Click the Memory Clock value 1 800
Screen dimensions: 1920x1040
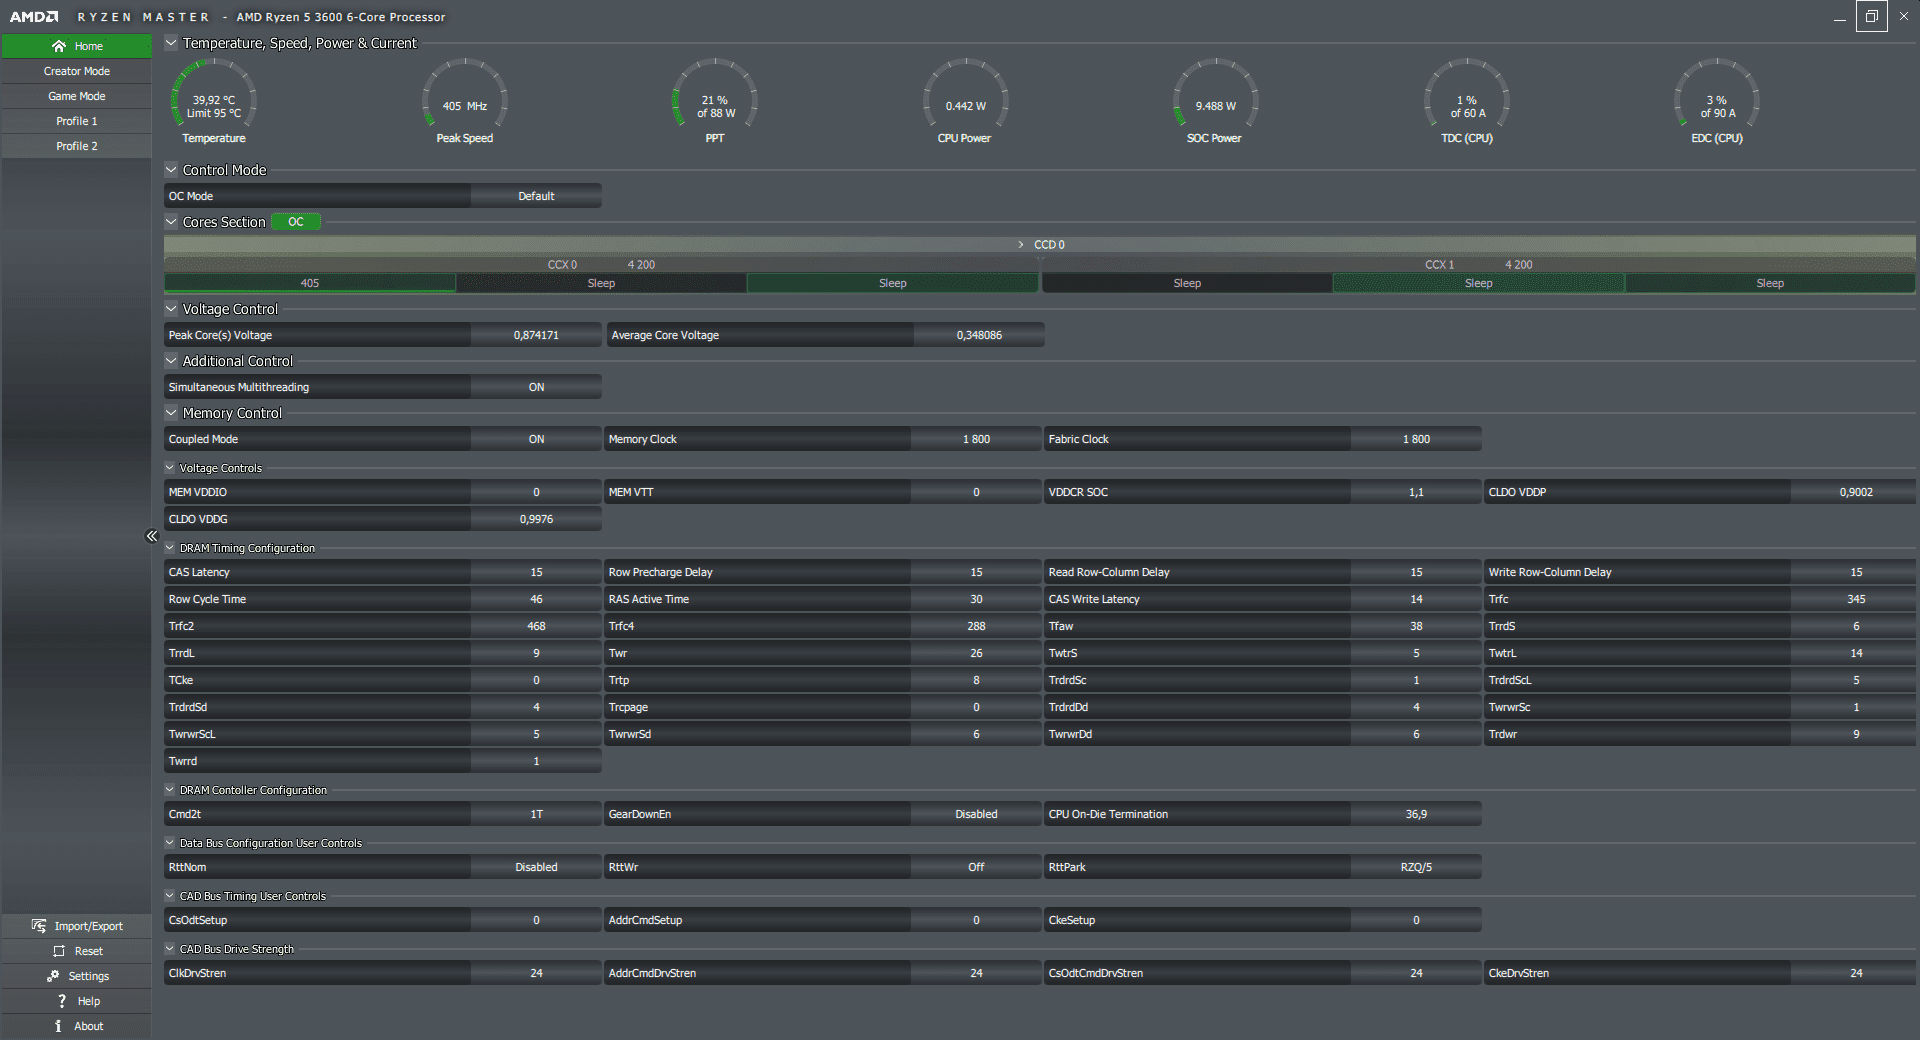(x=976, y=439)
